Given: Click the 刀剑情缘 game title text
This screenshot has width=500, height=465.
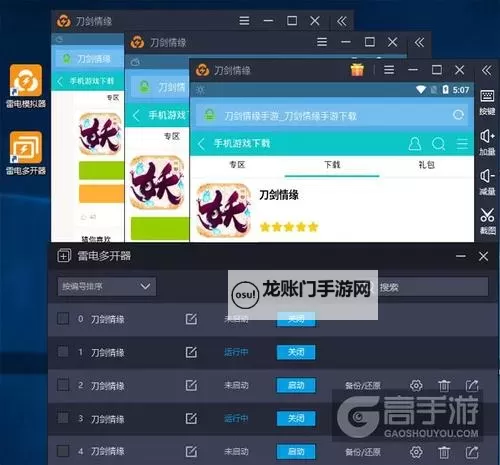Looking at the screenshot, I should (279, 195).
